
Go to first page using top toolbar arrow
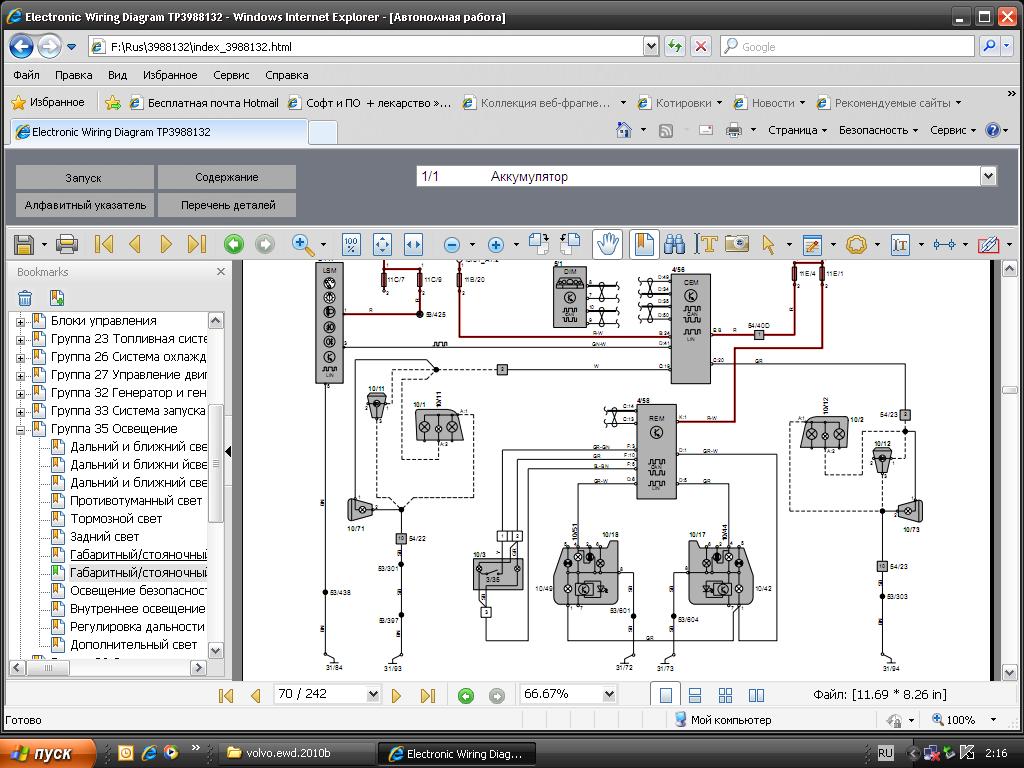104,244
